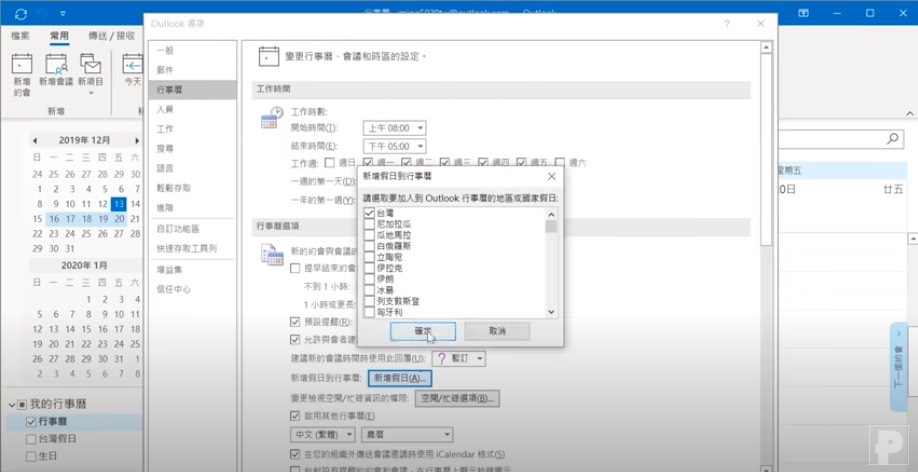Collapse the 我的行事曆 tree group
Viewport: 918px width, 472px height.
[x=12, y=405]
